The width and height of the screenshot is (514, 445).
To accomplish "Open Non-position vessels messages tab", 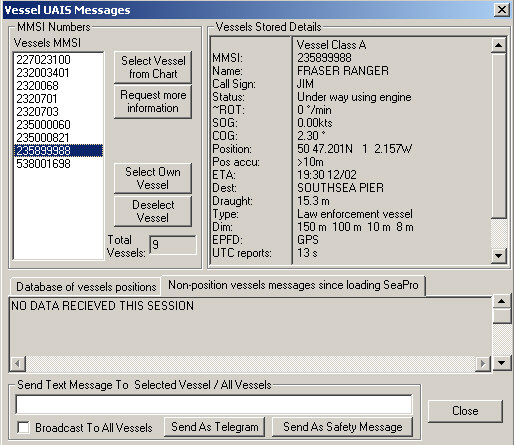I will pyautogui.click(x=293, y=285).
